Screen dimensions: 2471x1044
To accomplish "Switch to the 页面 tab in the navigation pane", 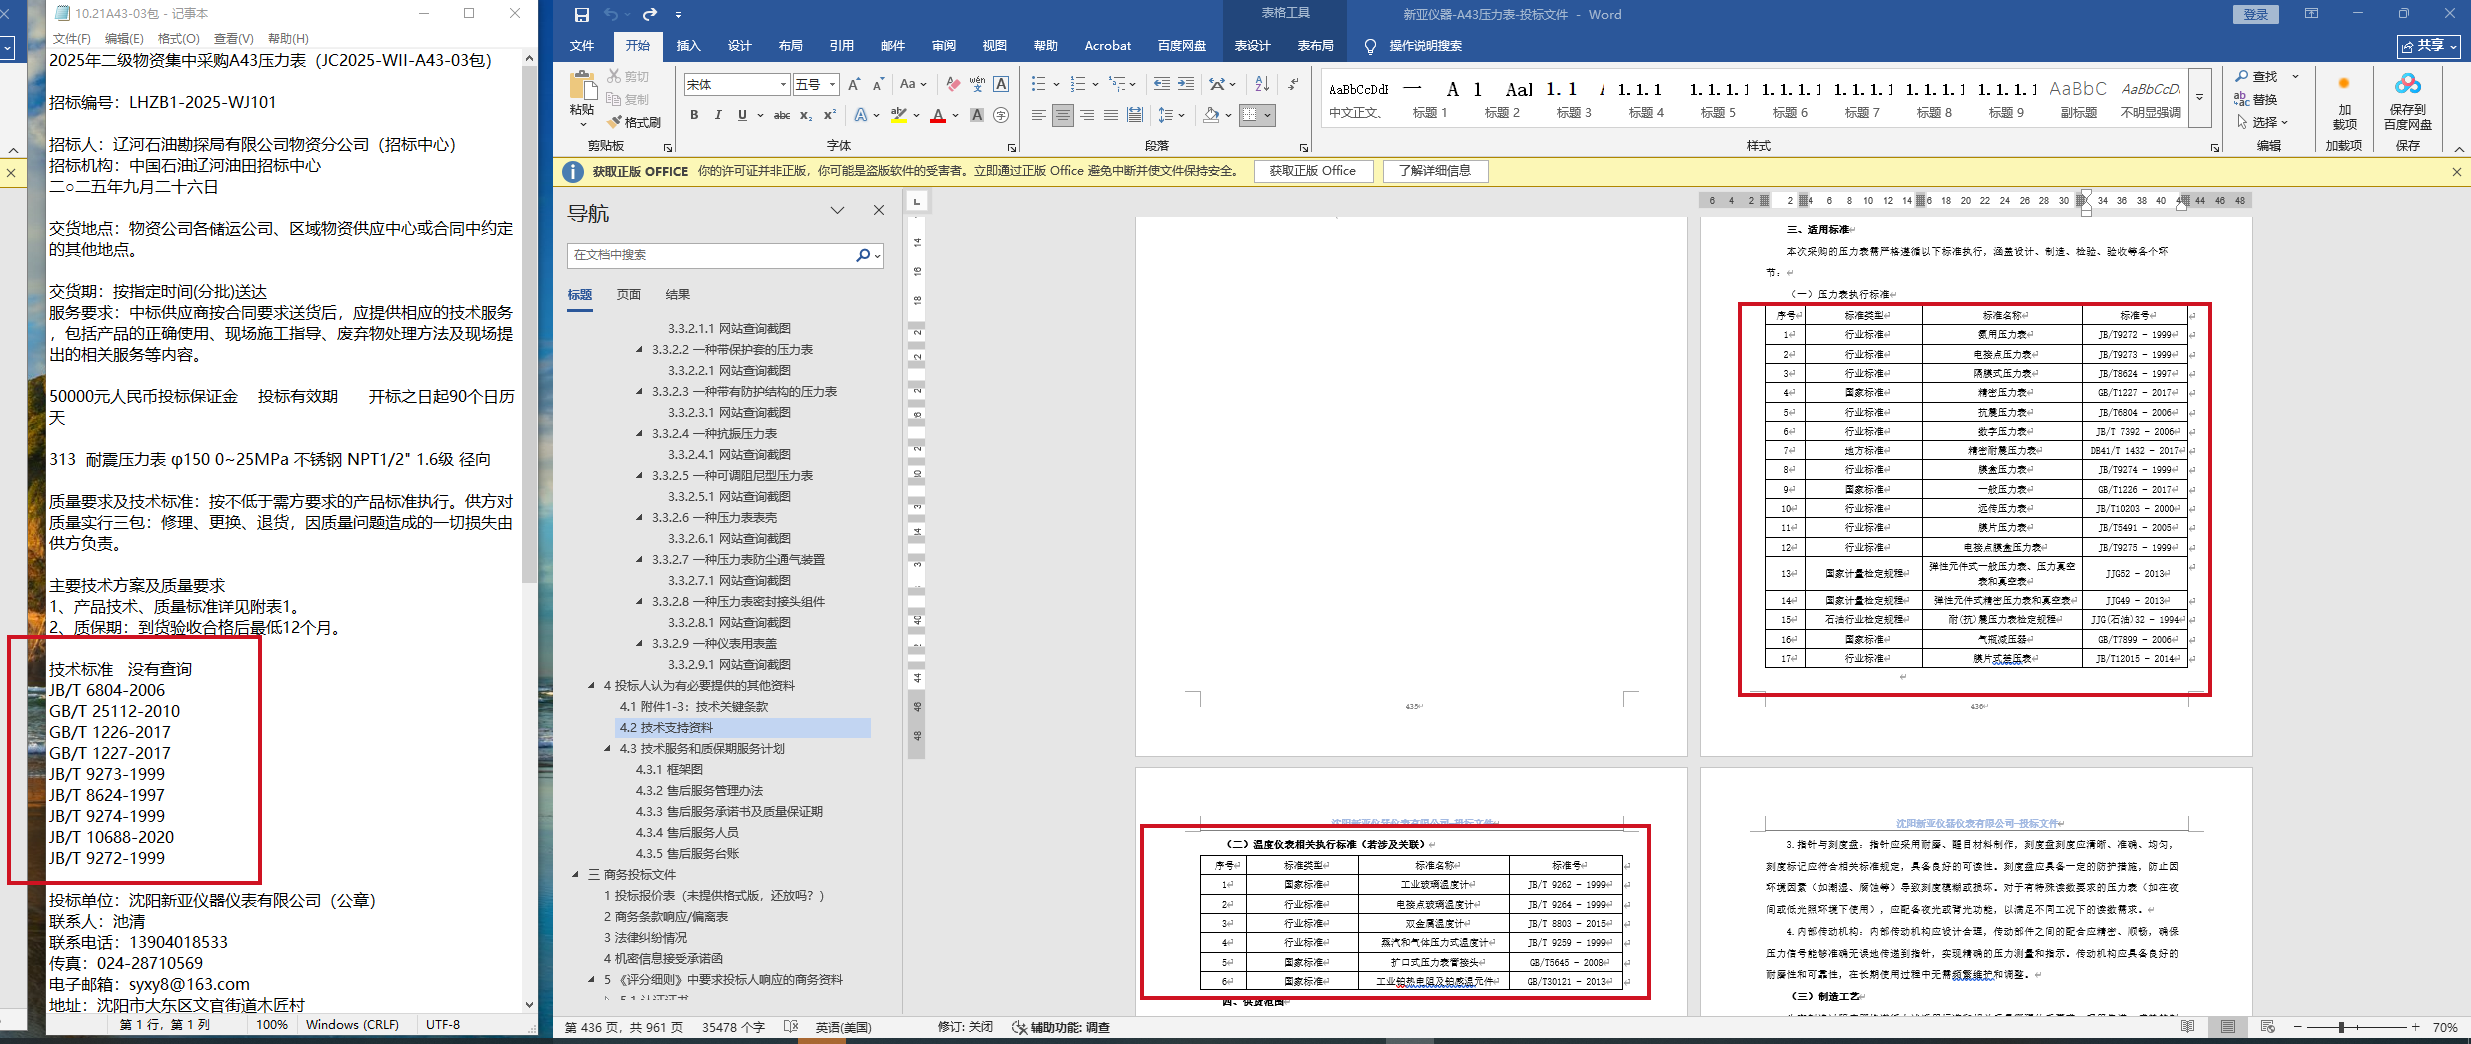I will (x=629, y=295).
